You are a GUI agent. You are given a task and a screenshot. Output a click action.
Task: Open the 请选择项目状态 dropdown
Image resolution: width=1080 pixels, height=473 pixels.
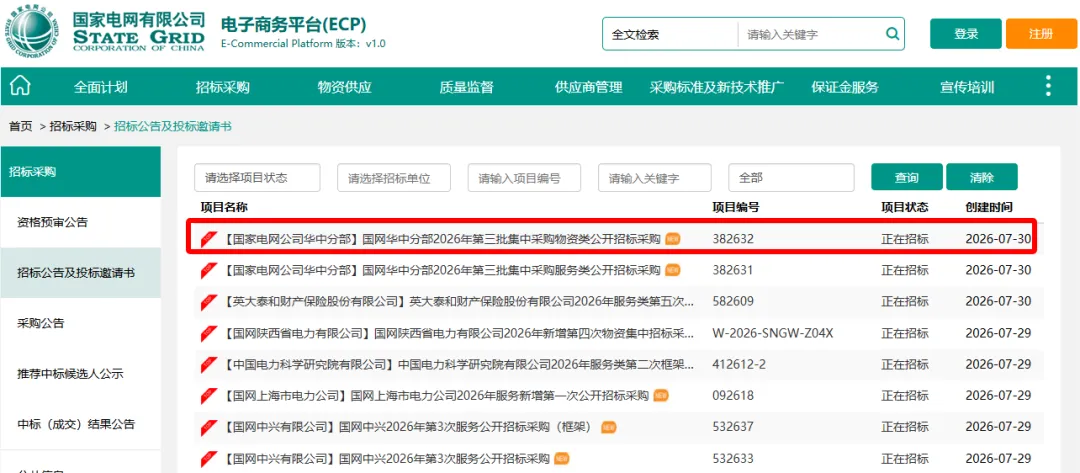pos(257,178)
